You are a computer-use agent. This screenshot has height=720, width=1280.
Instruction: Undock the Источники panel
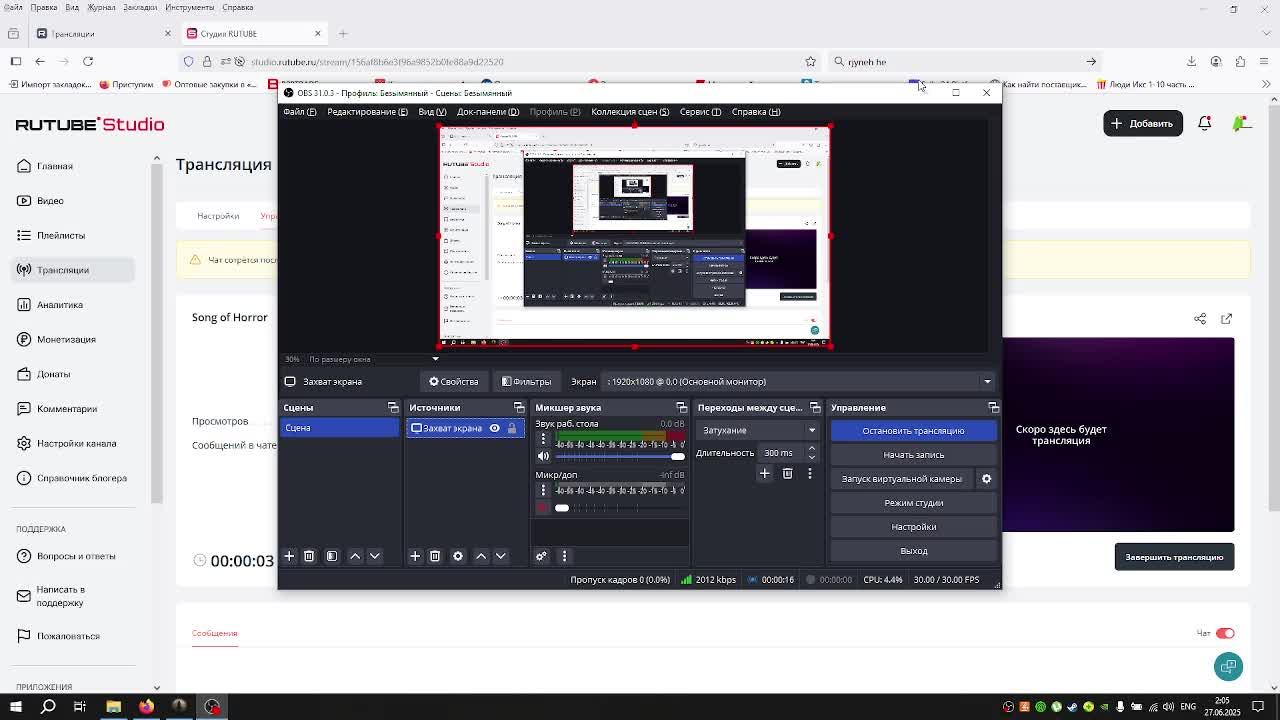pyautogui.click(x=519, y=408)
